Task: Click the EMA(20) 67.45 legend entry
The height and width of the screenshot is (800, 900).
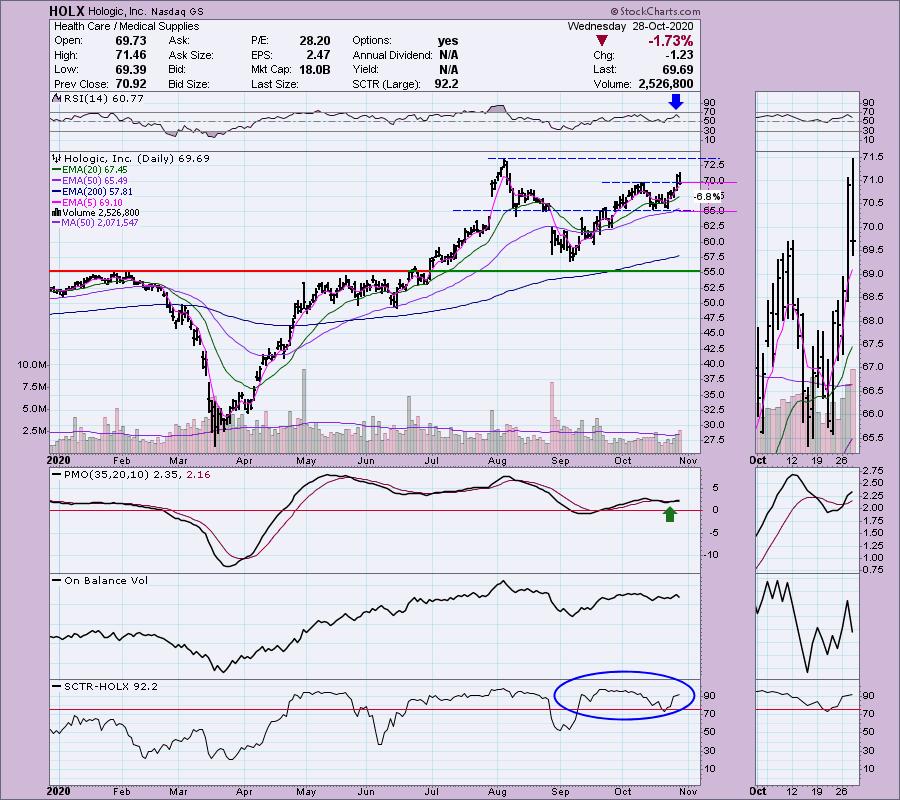Action: click(x=95, y=170)
